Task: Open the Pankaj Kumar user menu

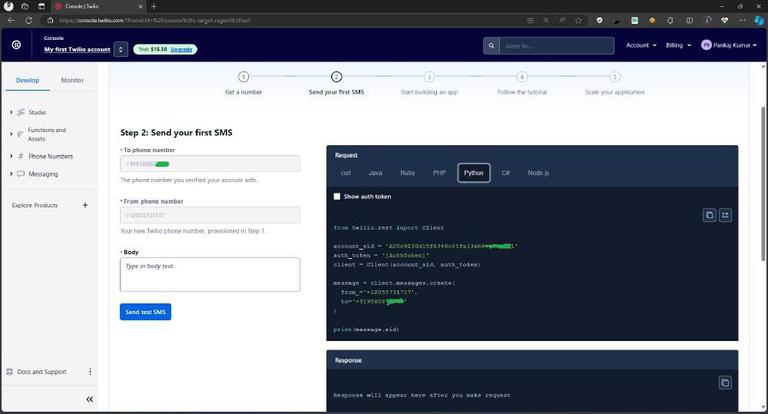Action: click(729, 45)
